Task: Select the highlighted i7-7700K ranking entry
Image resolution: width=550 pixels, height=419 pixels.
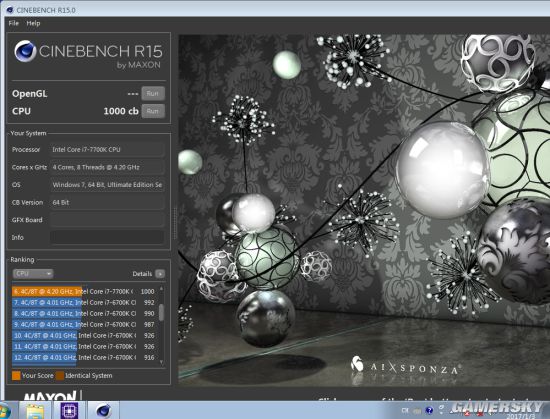Action: tap(84, 291)
